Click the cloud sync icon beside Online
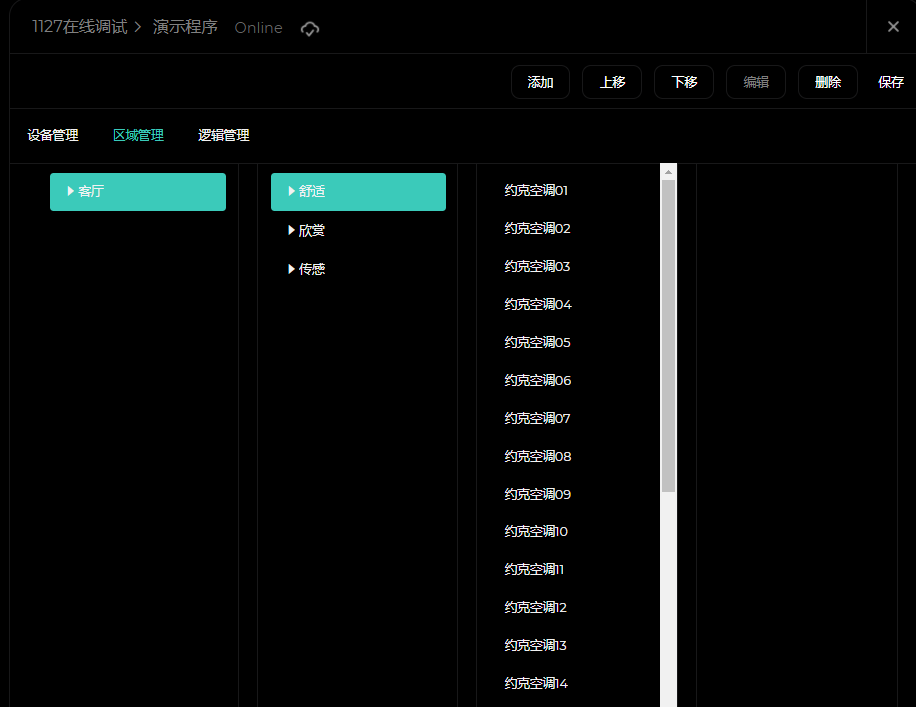 click(310, 29)
